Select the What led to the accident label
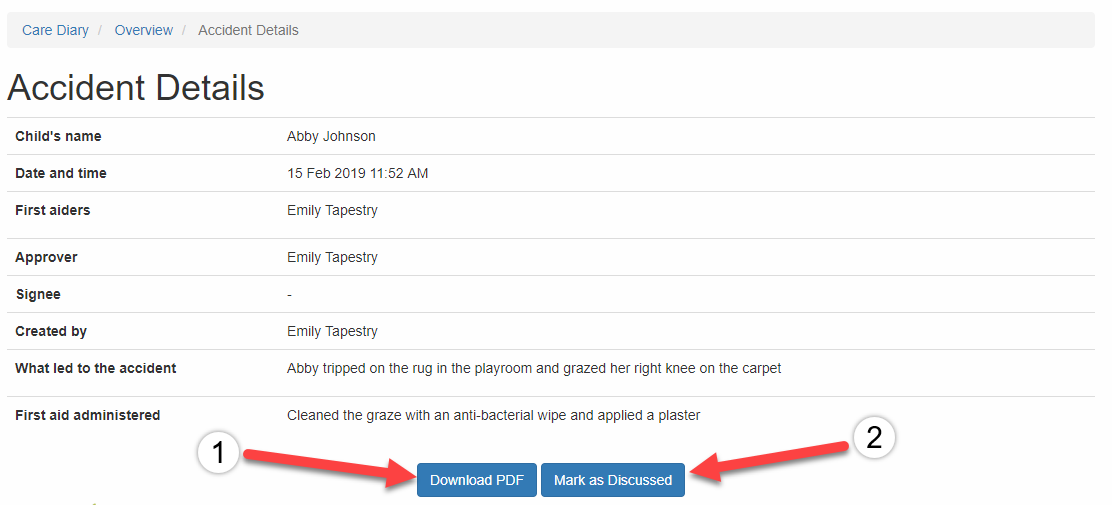 [96, 368]
